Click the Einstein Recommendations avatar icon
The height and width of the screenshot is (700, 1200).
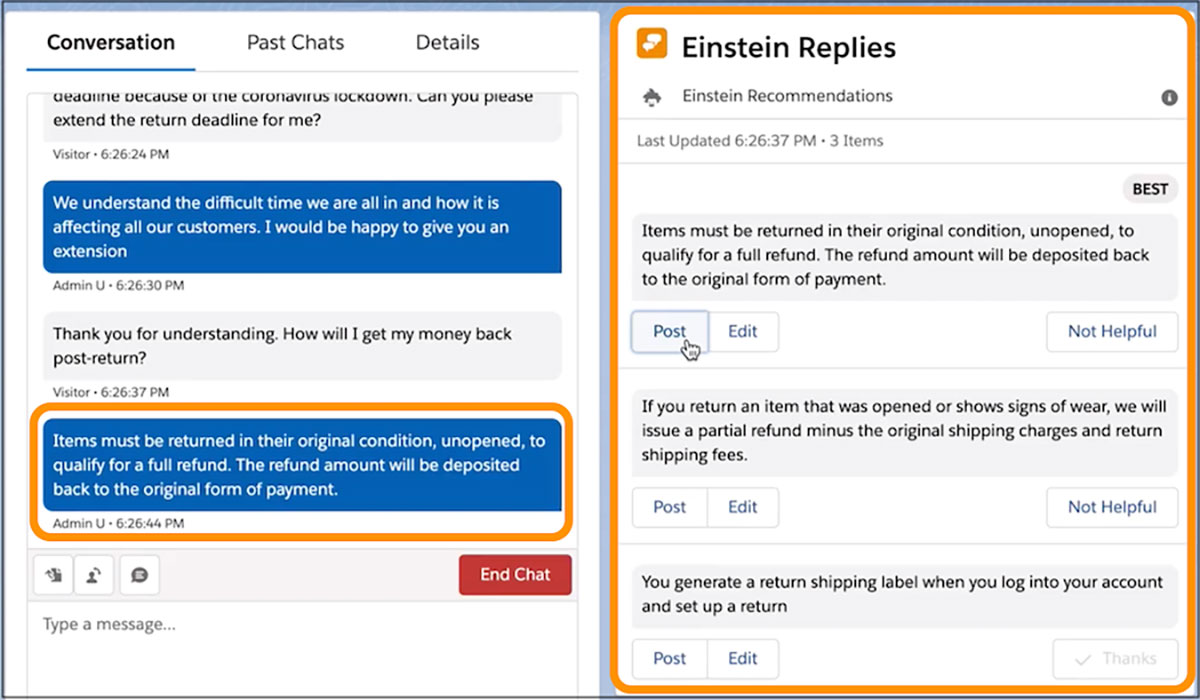(x=652, y=96)
